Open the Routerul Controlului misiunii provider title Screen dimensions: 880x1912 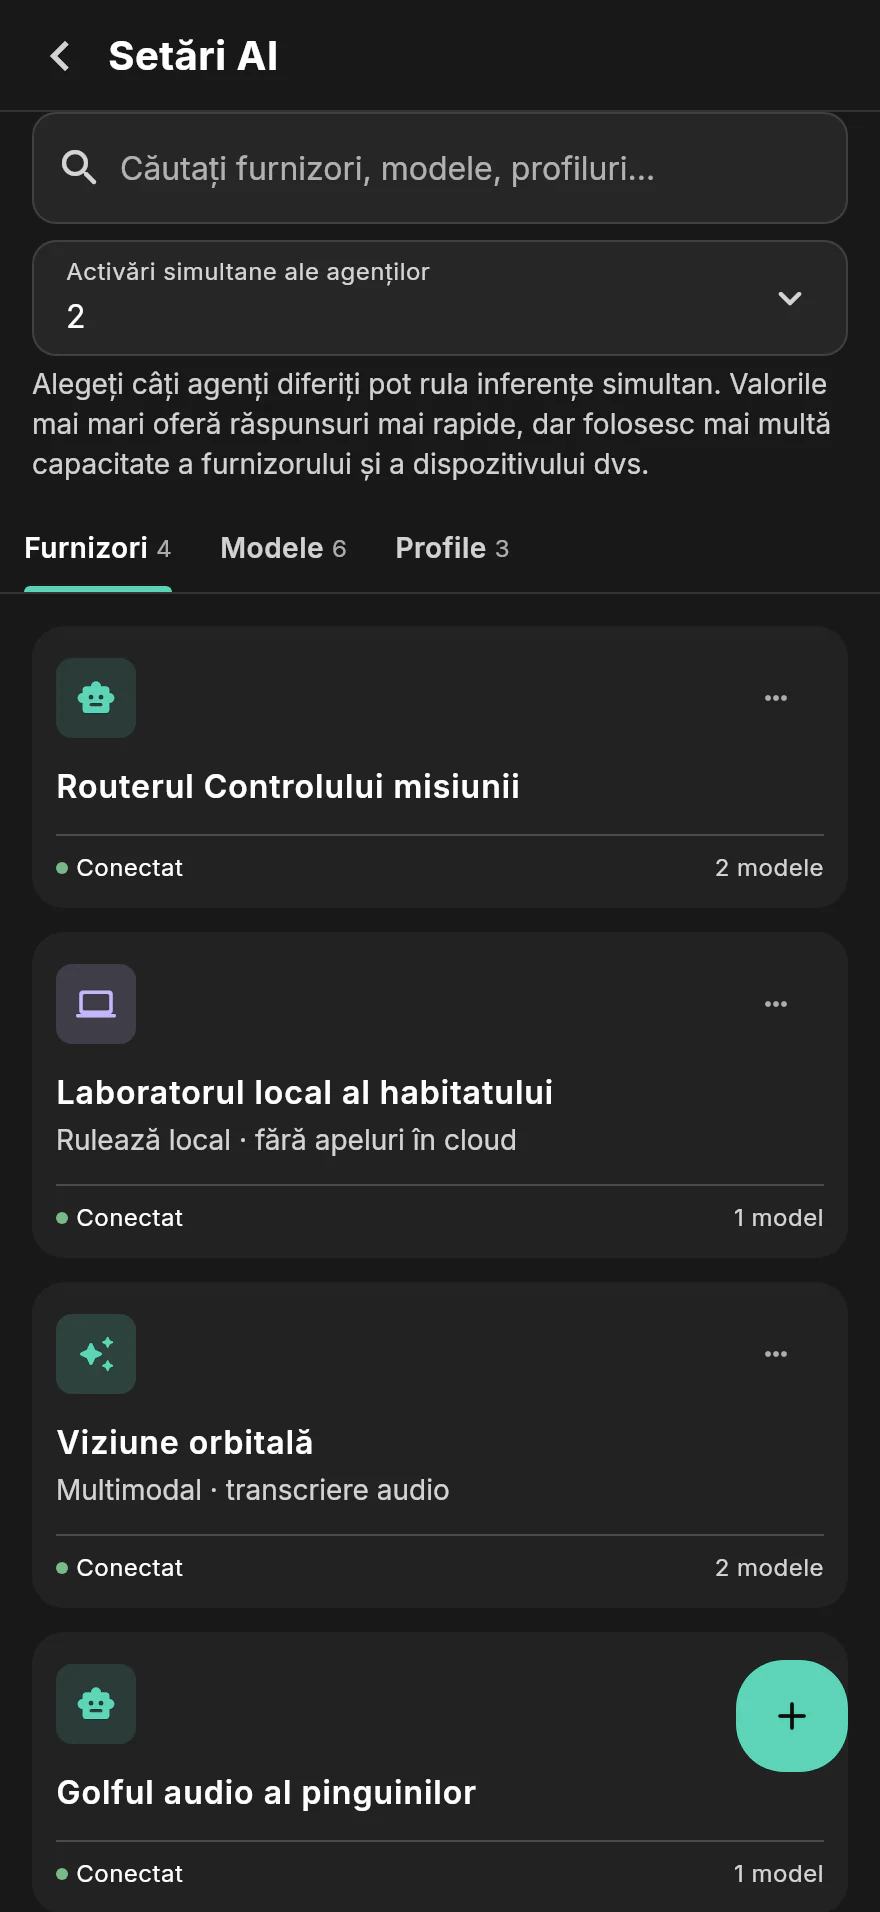pyautogui.click(x=288, y=786)
